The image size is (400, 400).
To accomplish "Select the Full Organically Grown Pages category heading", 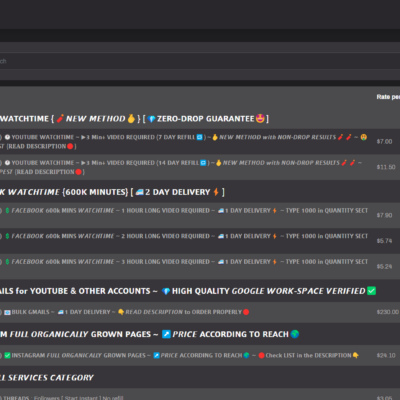I will (150, 334).
